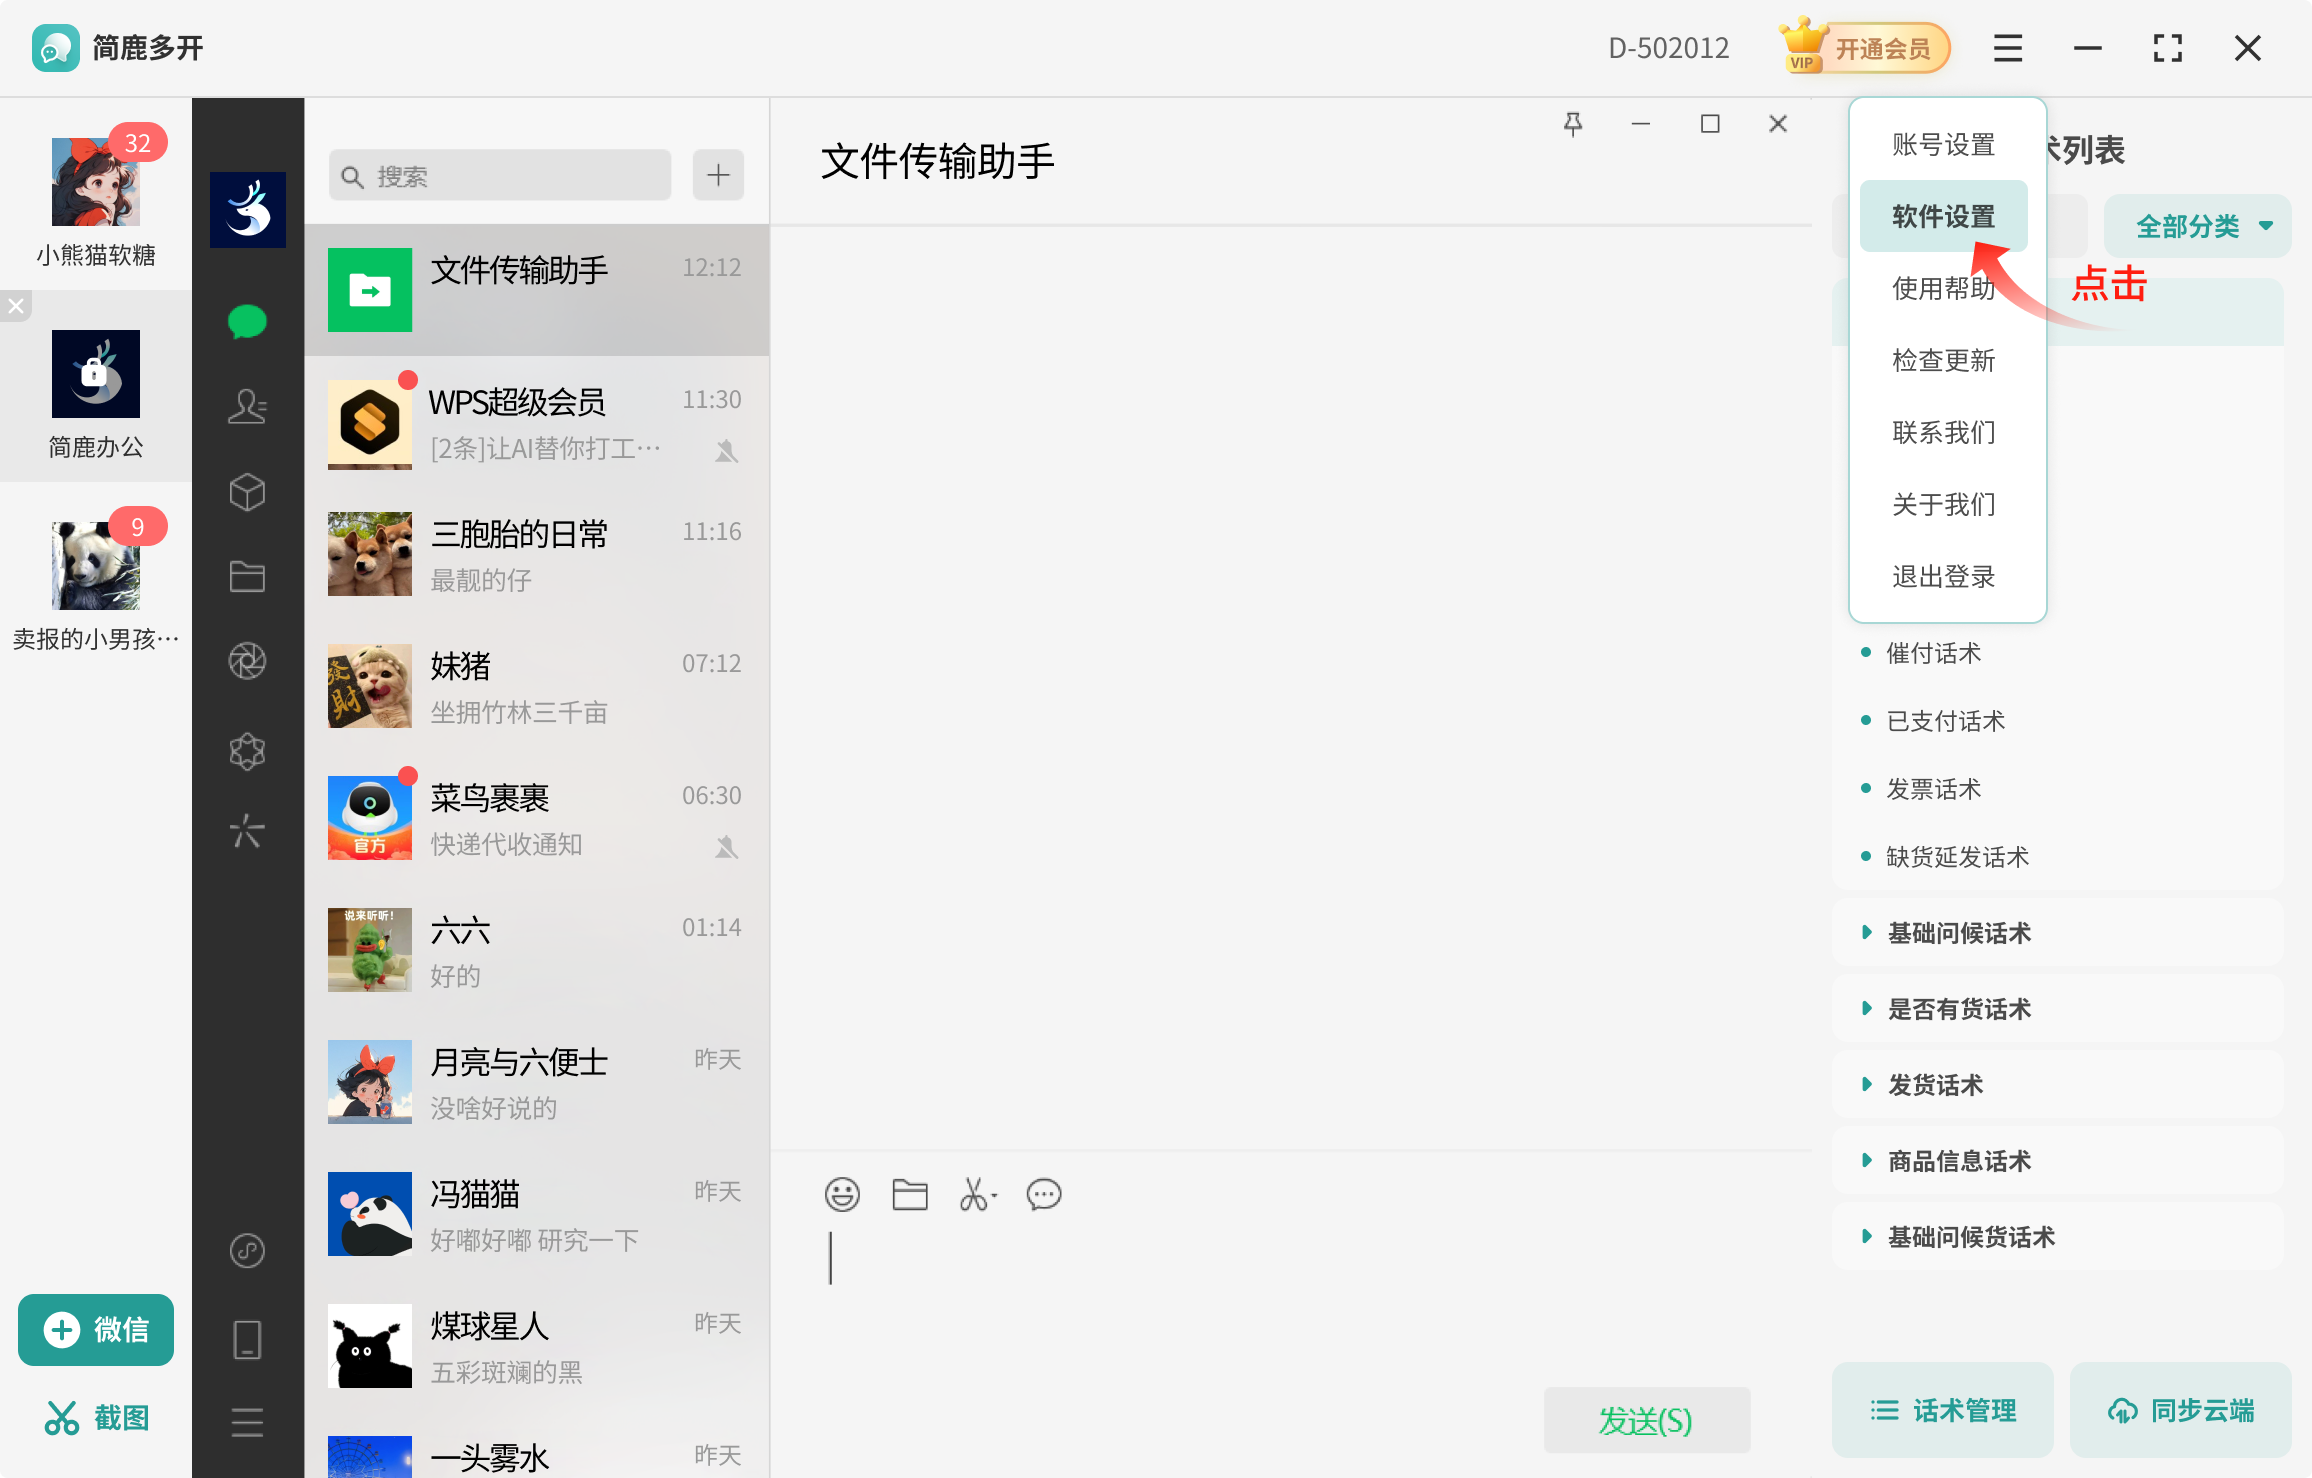Toggle mute notification on WPS超级会员 chat
The width and height of the screenshot is (2312, 1478).
pyautogui.click(x=727, y=450)
